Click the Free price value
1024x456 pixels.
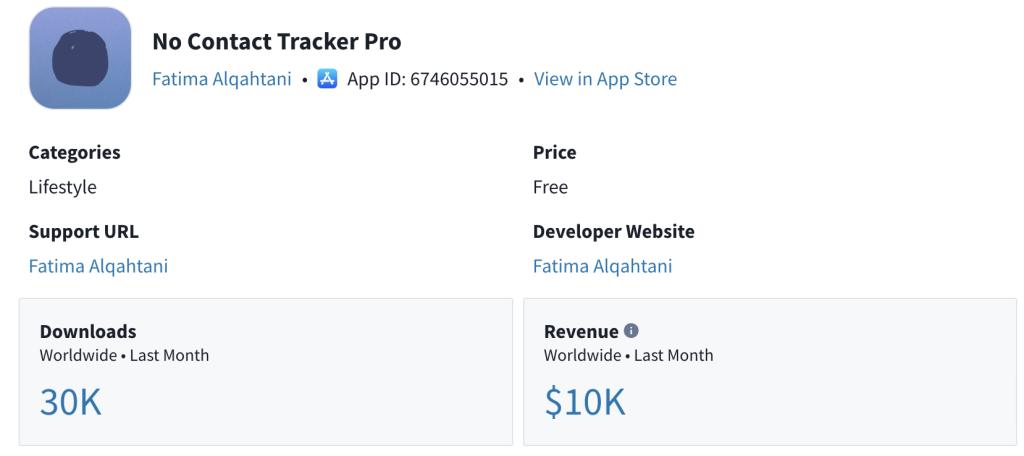(x=550, y=187)
